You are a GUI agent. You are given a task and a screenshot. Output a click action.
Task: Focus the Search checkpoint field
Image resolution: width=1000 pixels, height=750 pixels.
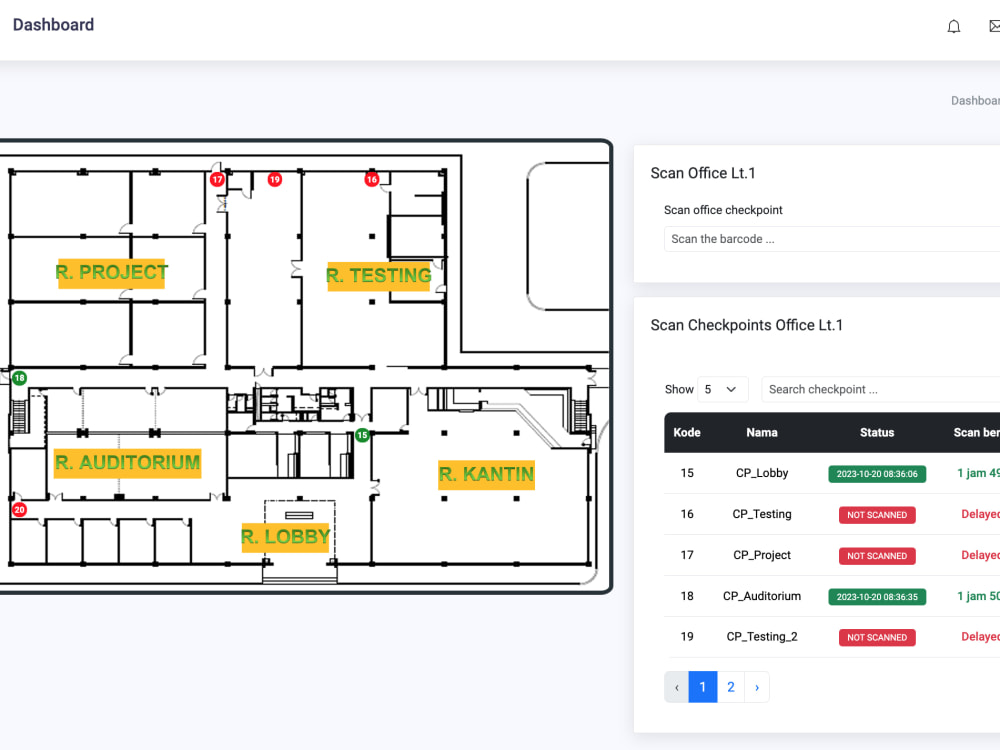tap(881, 389)
